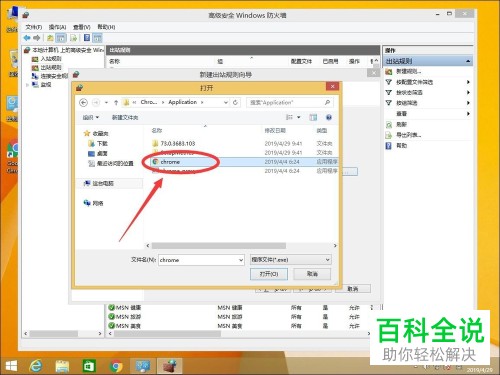
Task: Open the recent locations dropdown in Open dialog
Action: click(x=106, y=102)
